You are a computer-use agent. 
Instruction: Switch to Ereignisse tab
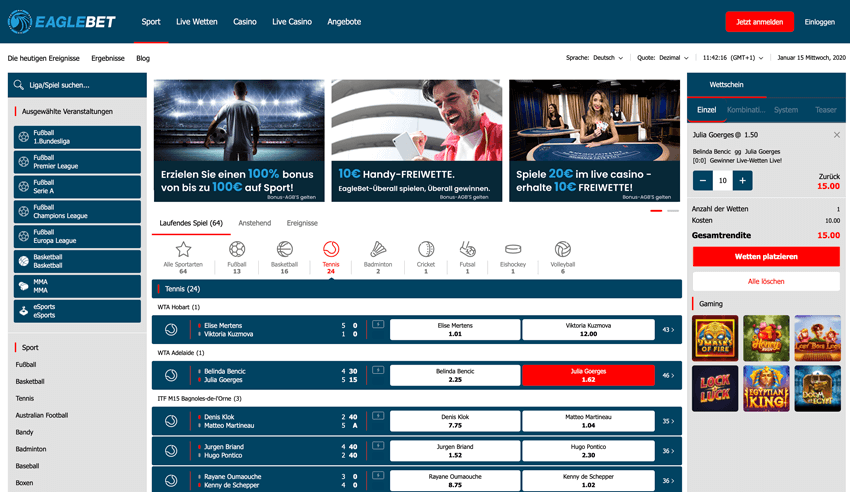[302, 223]
